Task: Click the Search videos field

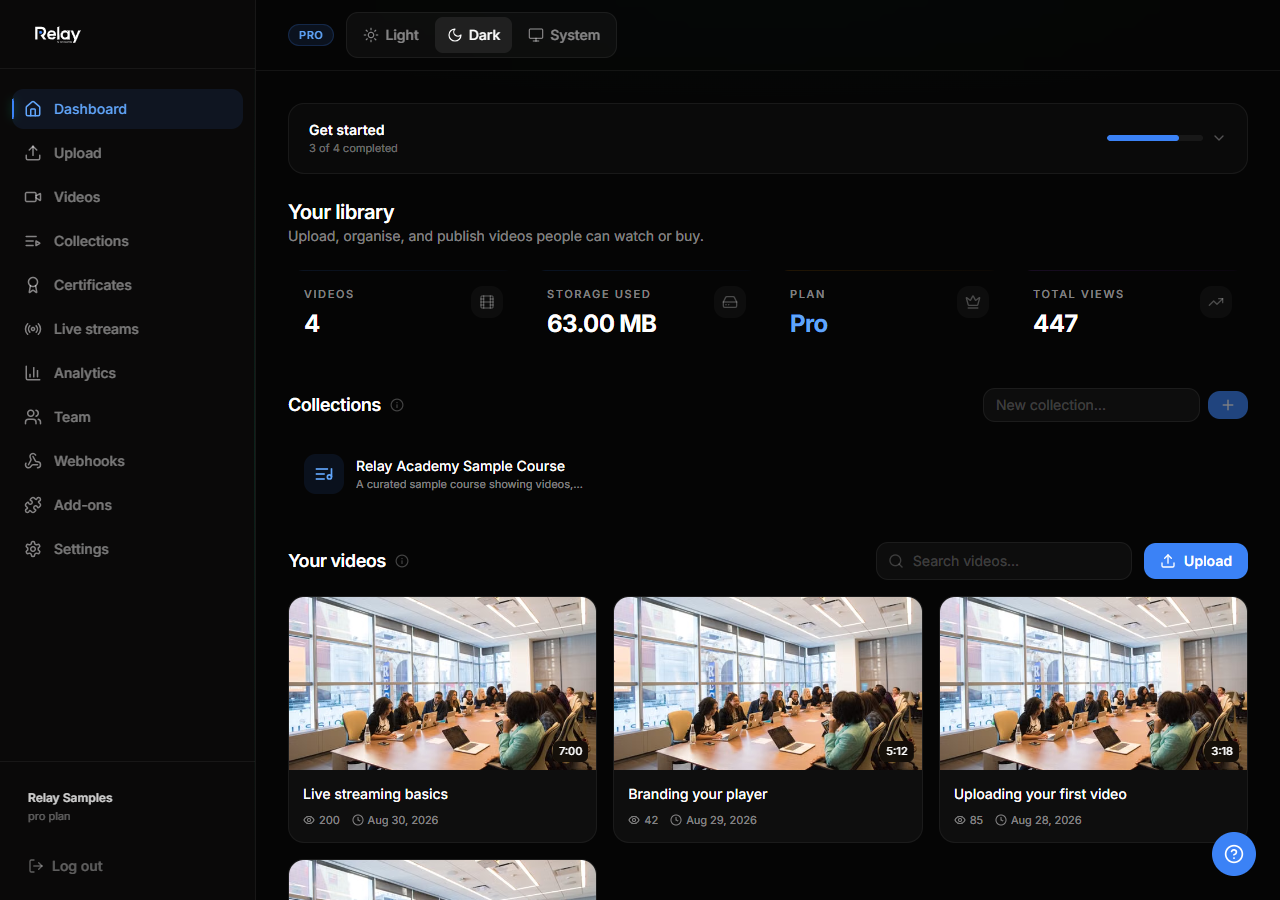Action: tap(1004, 561)
